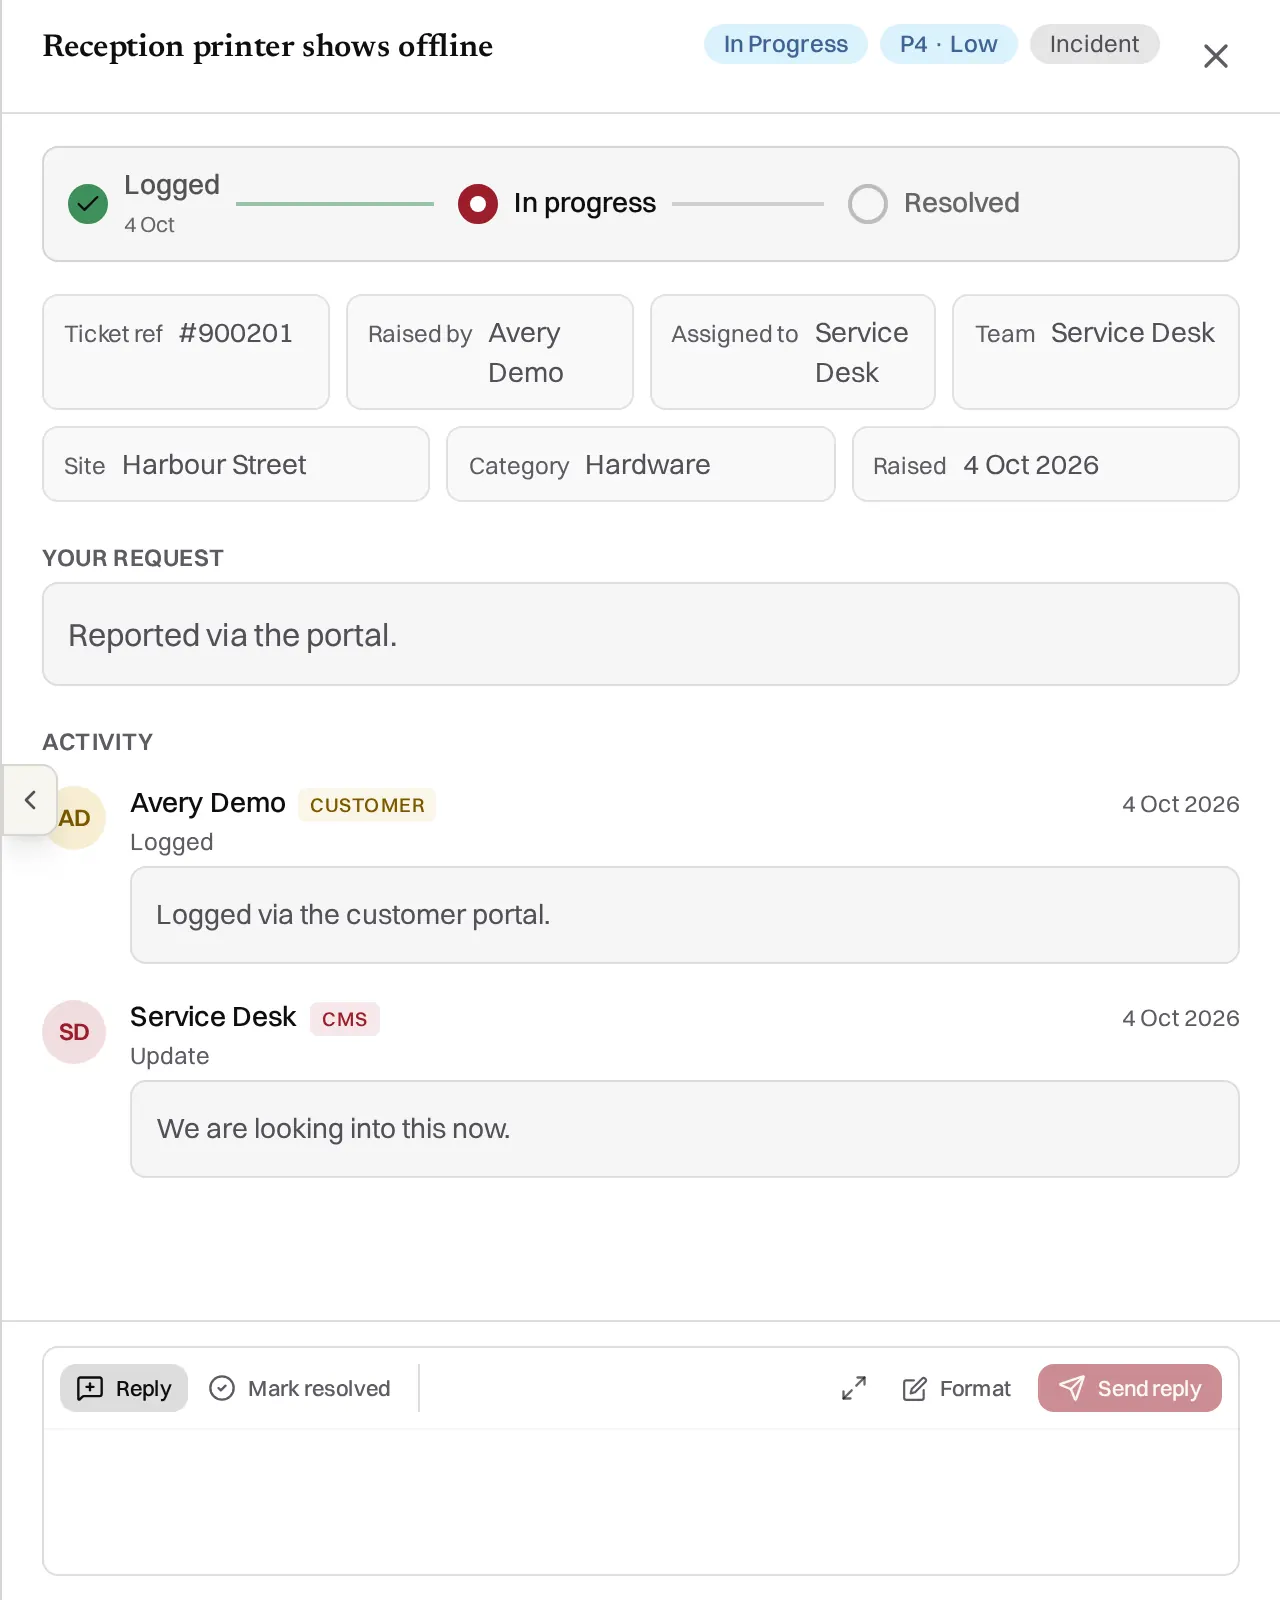Click the CUSTOMER tag beside Avery Demo
This screenshot has width=1280, height=1600.
tap(367, 805)
